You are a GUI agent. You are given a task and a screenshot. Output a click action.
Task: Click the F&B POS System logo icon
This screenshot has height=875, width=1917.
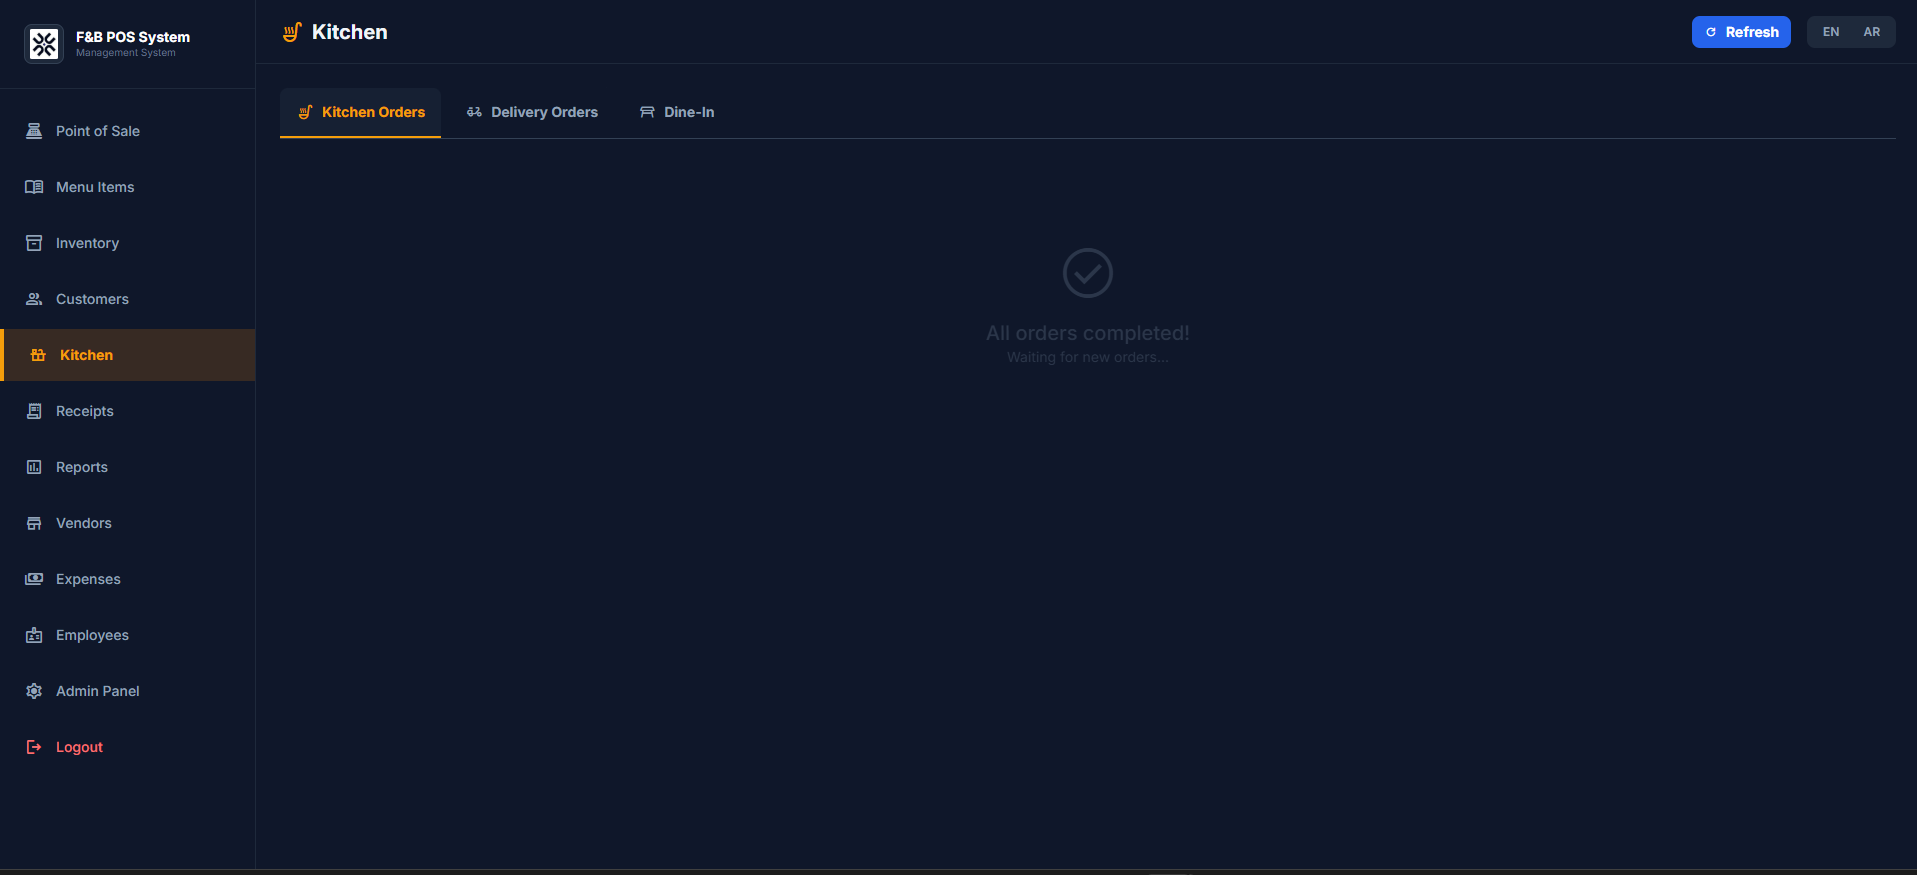44,44
